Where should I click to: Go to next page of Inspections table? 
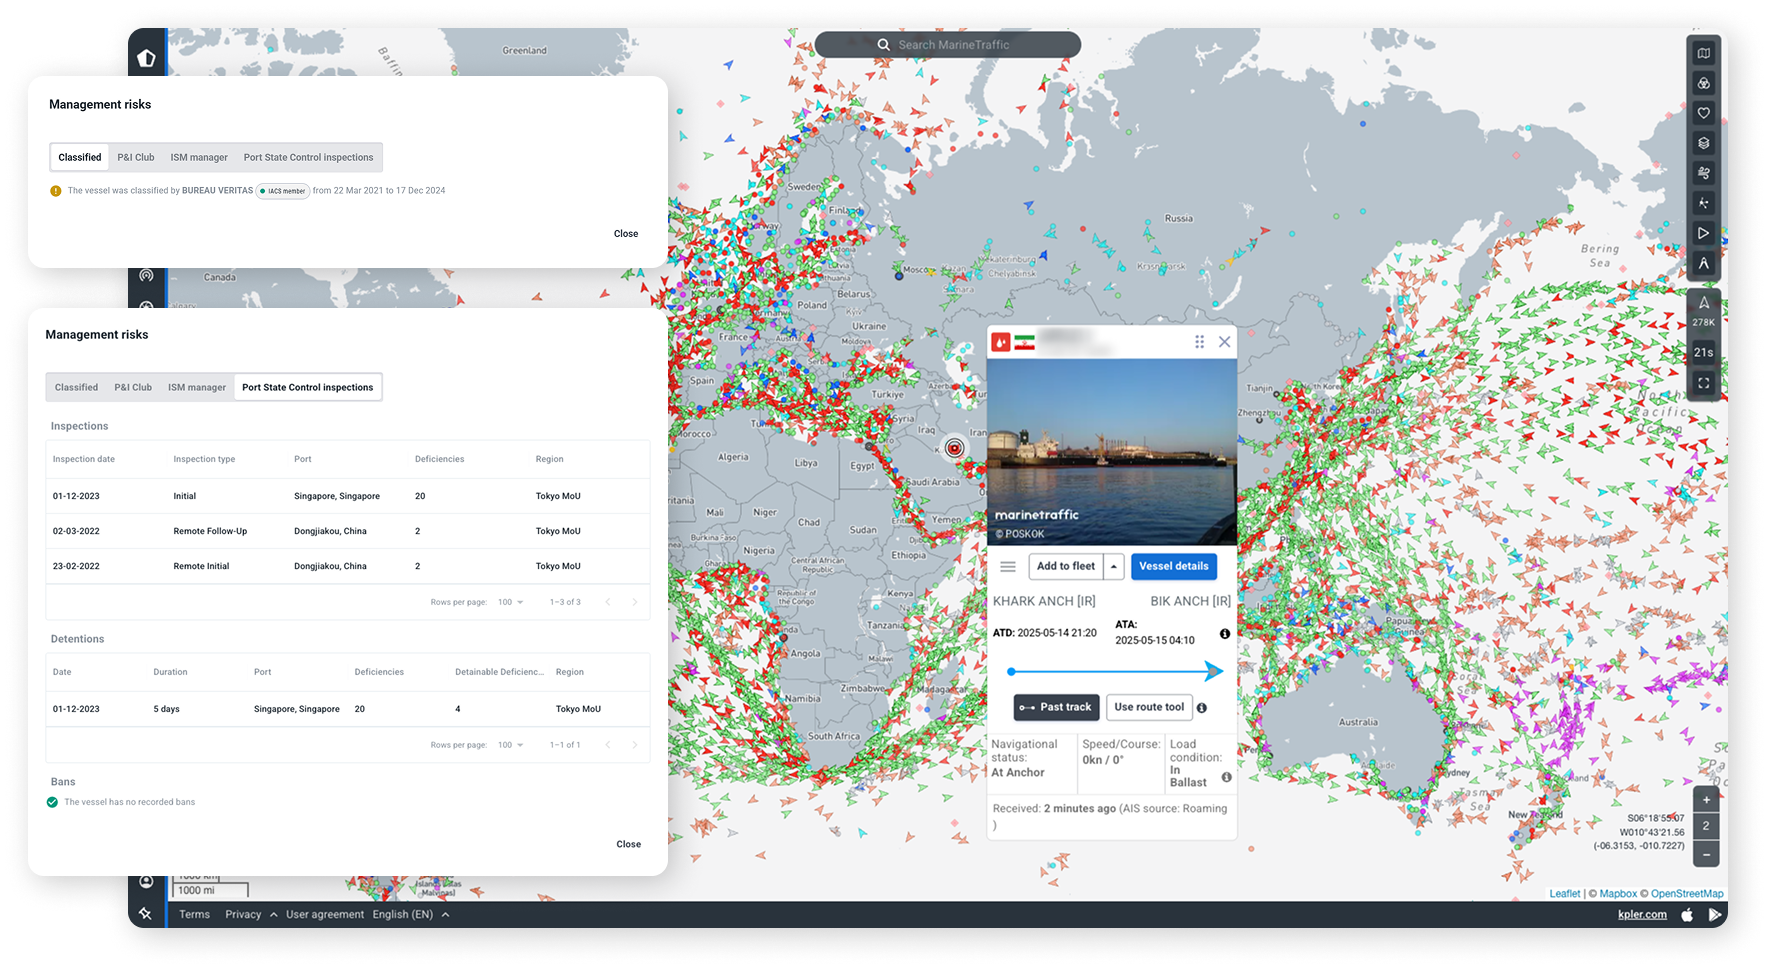tap(634, 602)
